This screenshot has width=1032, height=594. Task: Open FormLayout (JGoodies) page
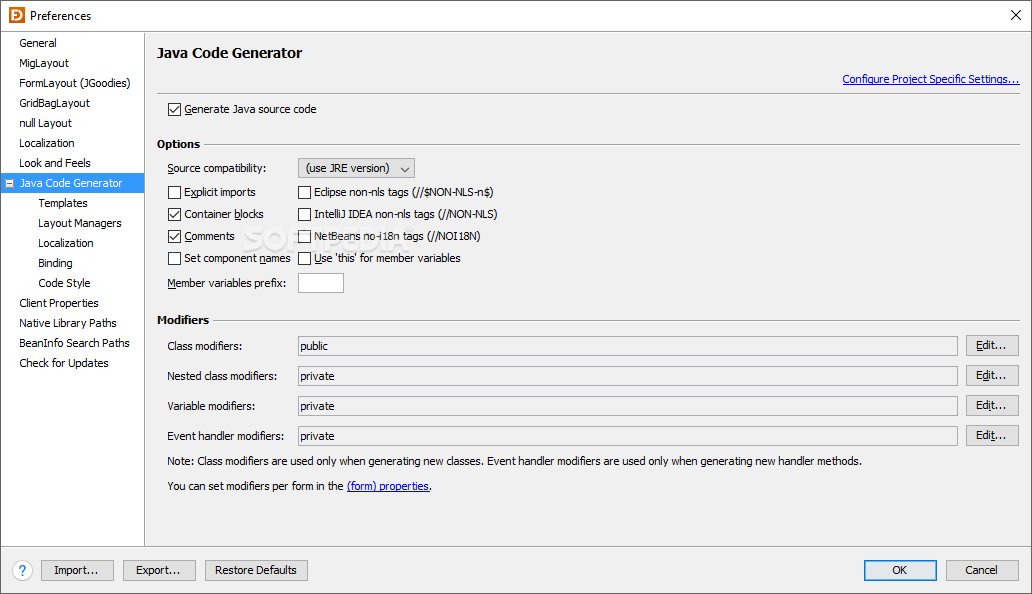[x=74, y=84]
